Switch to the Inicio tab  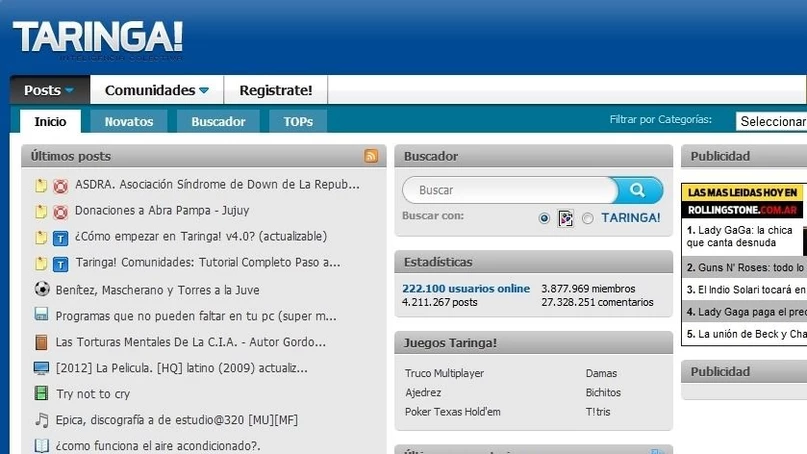[50, 121]
